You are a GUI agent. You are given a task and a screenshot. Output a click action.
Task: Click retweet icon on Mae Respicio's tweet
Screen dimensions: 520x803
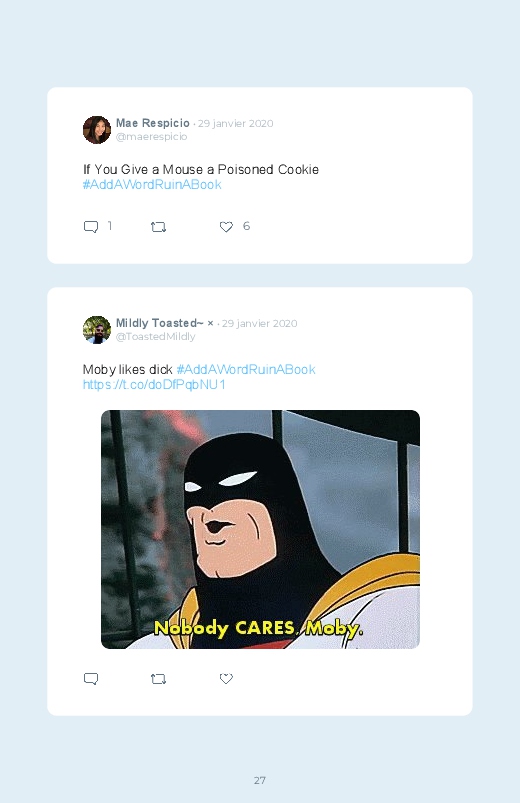coord(158,226)
